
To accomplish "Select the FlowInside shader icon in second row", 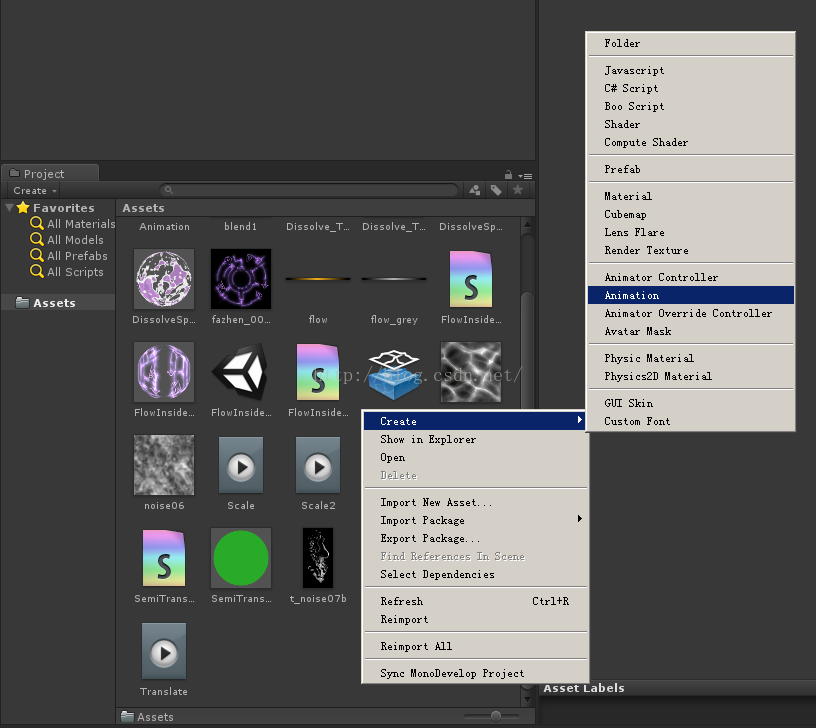I will [x=471, y=279].
